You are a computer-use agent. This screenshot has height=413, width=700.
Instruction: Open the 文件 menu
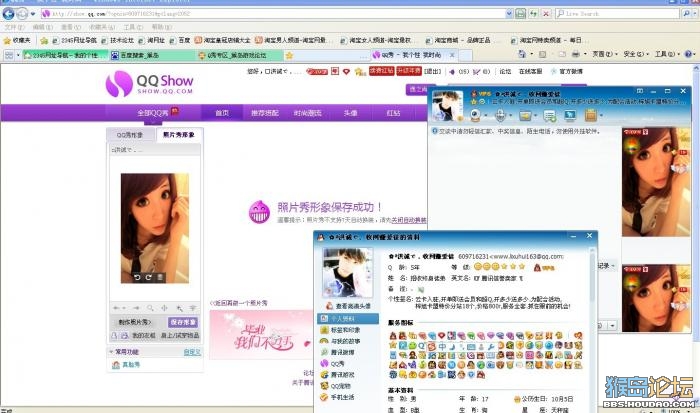point(14,27)
